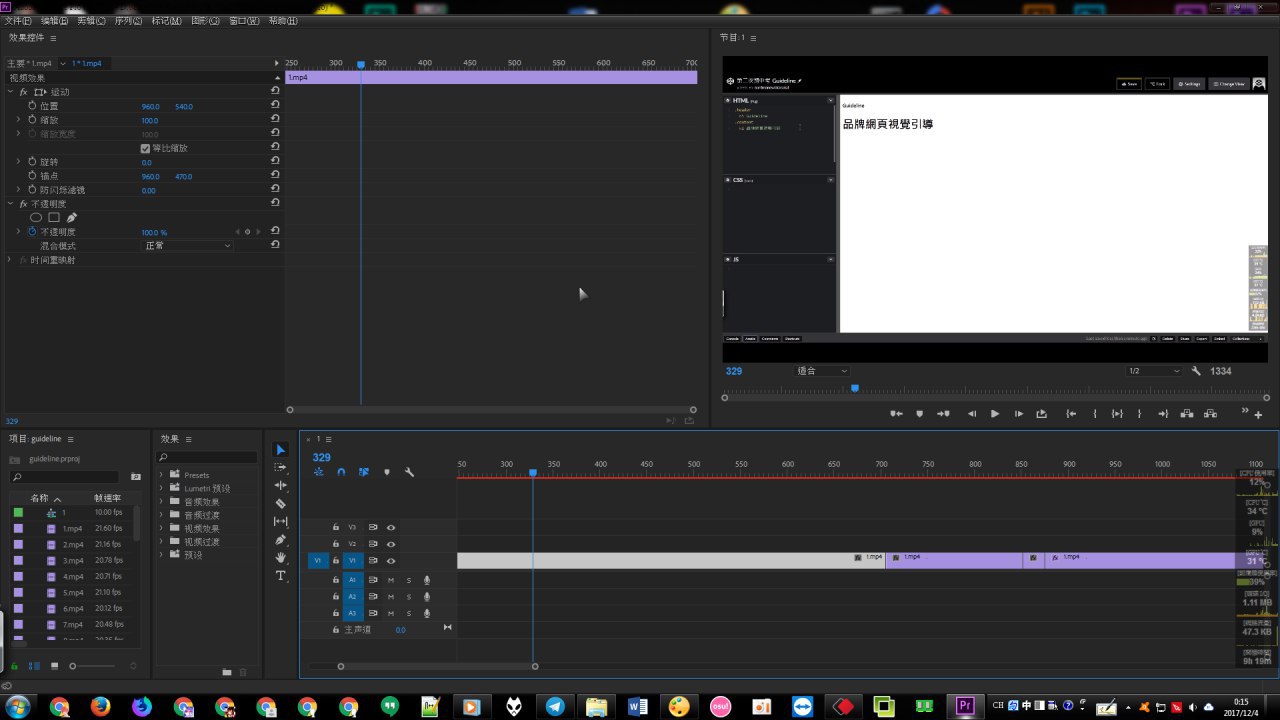Screen dimensions: 1280x720
Task: Hide track V2 with its eye icon
Action: coord(391,544)
